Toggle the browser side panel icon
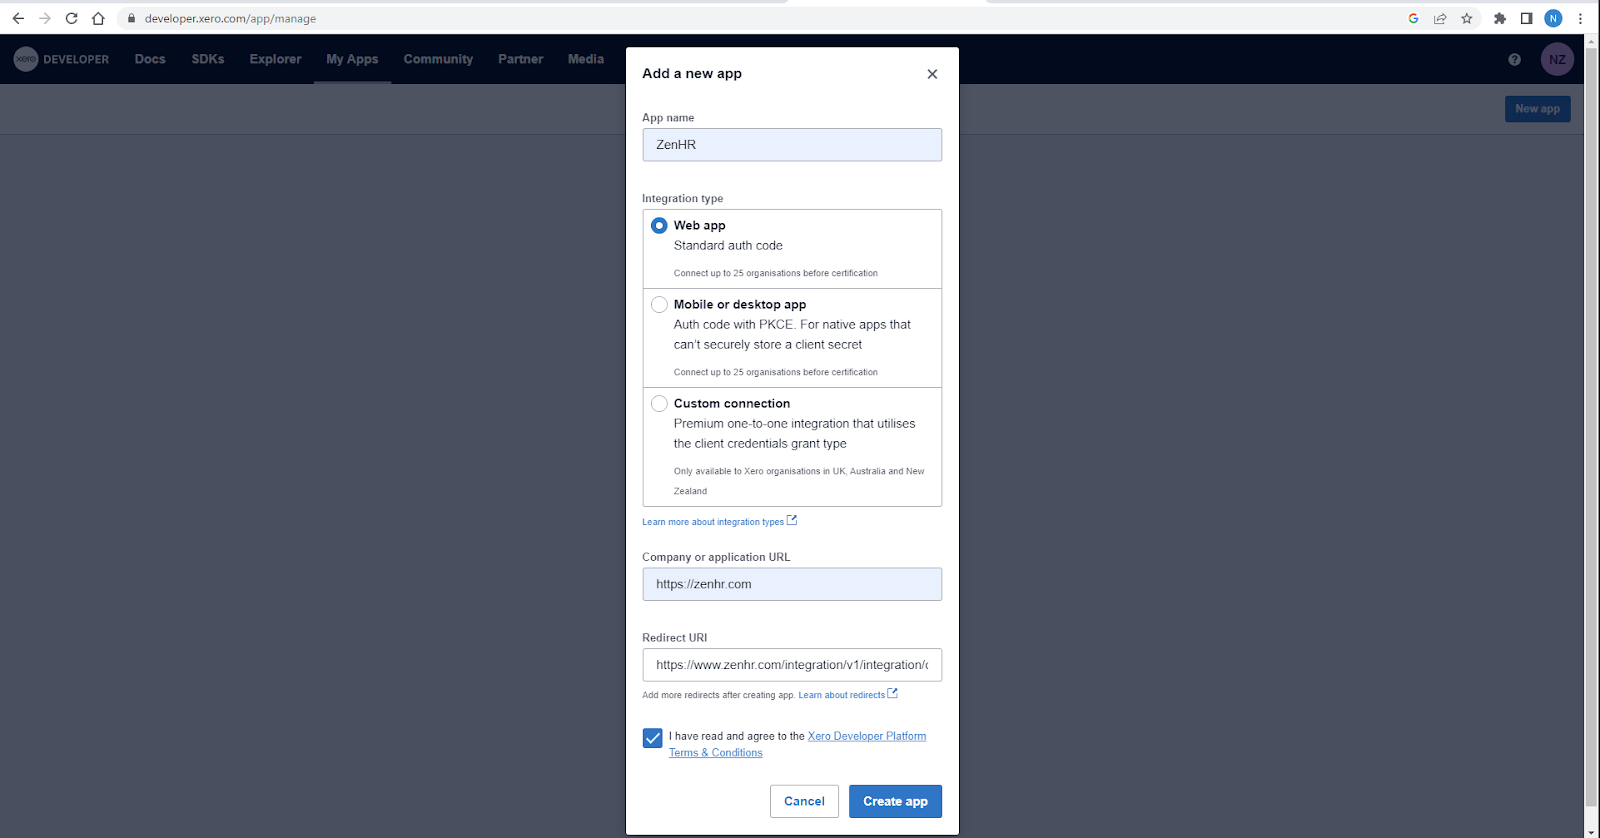The width and height of the screenshot is (1600, 838). 1526,18
